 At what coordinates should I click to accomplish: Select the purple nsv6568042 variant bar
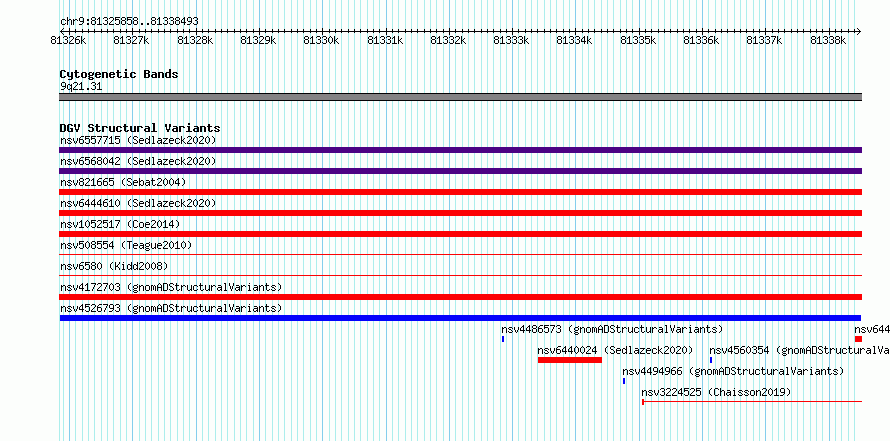[x=460, y=171]
